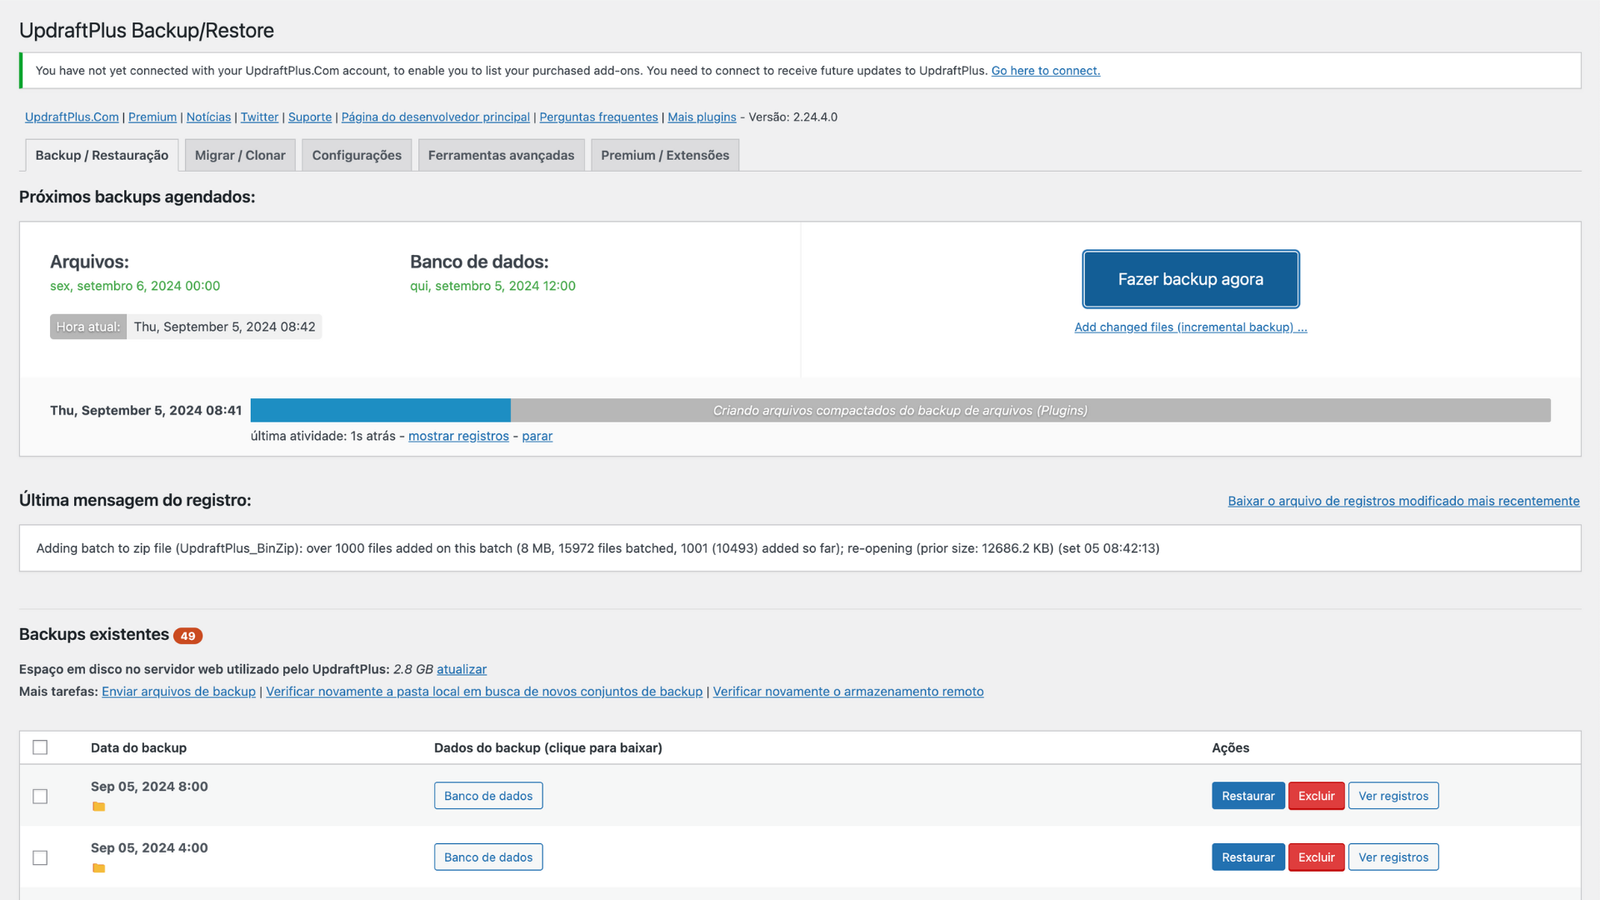
Task: Download Banco de dados from 4:00 backup
Action: [x=488, y=857]
